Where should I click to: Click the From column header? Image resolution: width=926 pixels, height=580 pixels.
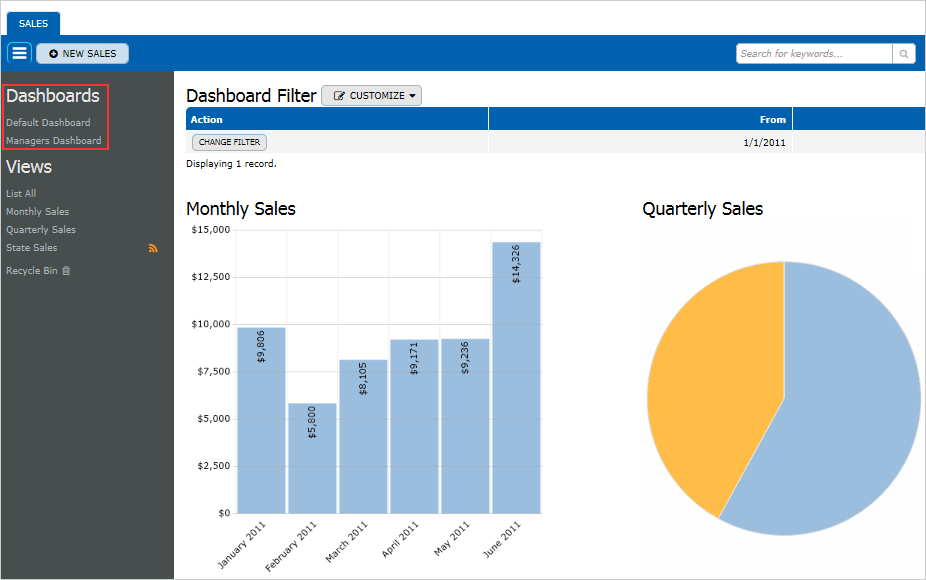(x=641, y=119)
